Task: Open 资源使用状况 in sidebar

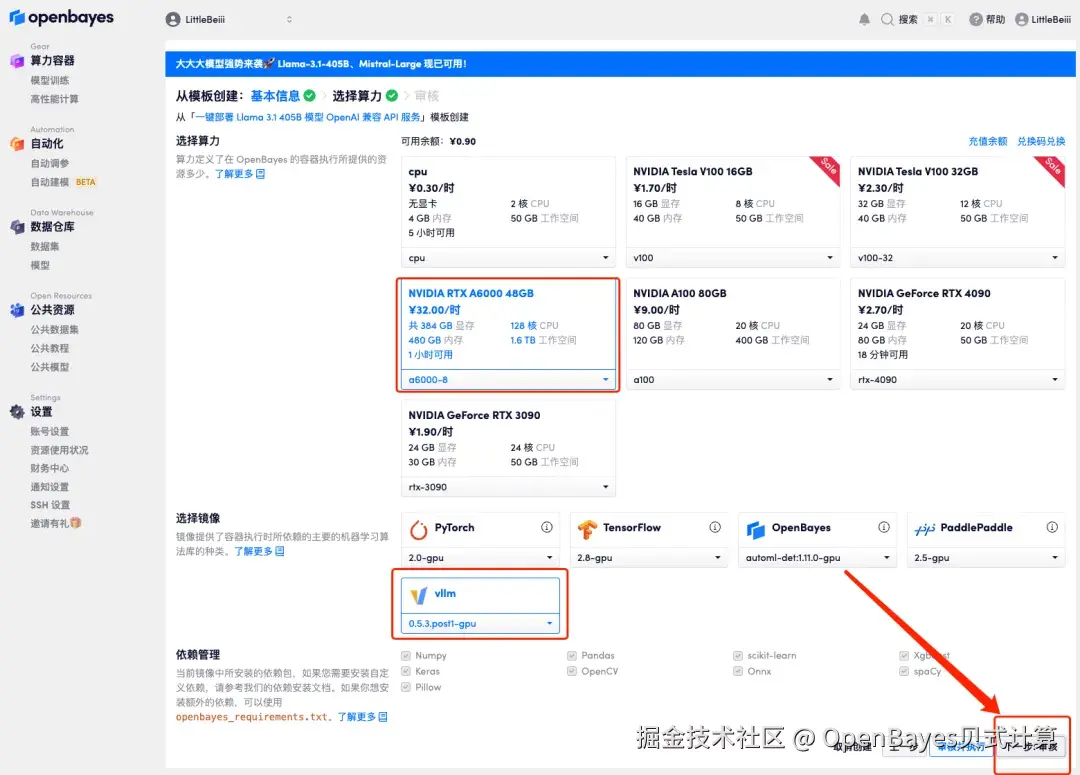Action: coord(59,450)
